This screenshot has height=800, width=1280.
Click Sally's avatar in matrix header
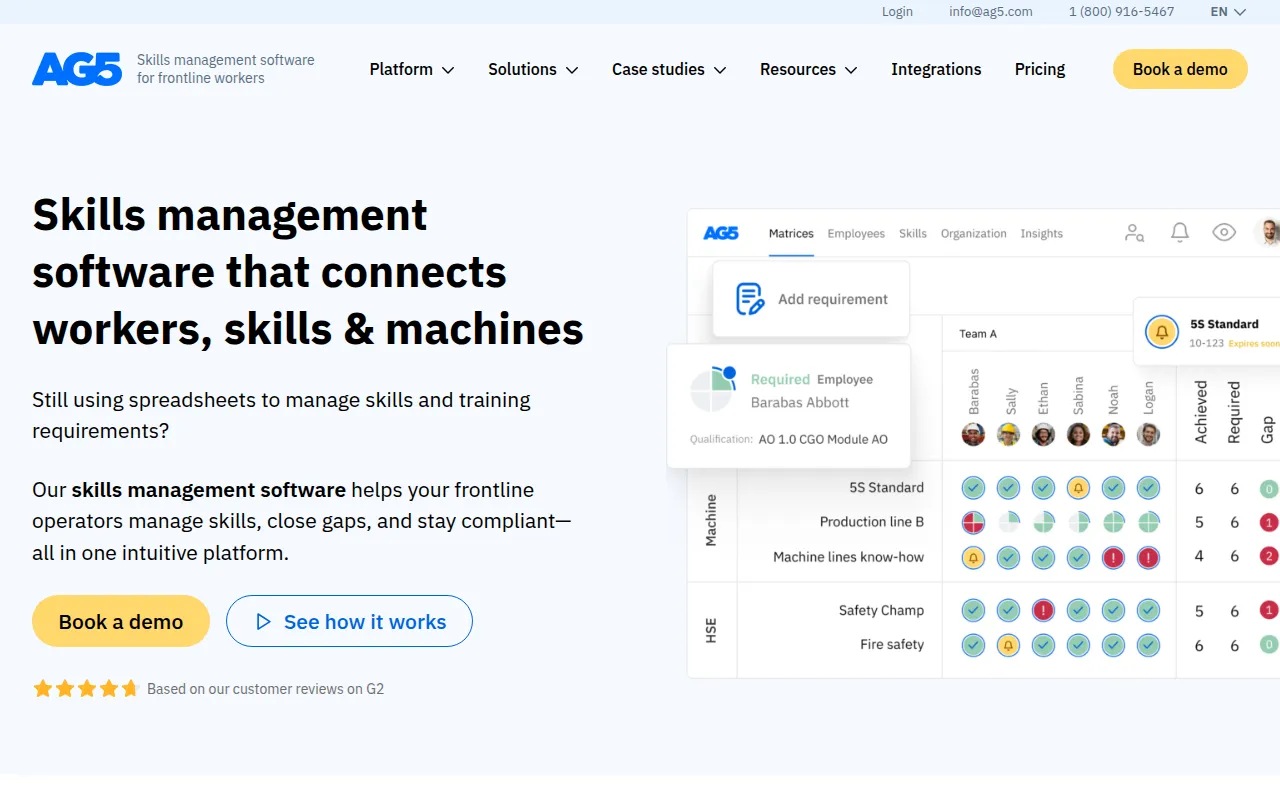(x=1009, y=434)
